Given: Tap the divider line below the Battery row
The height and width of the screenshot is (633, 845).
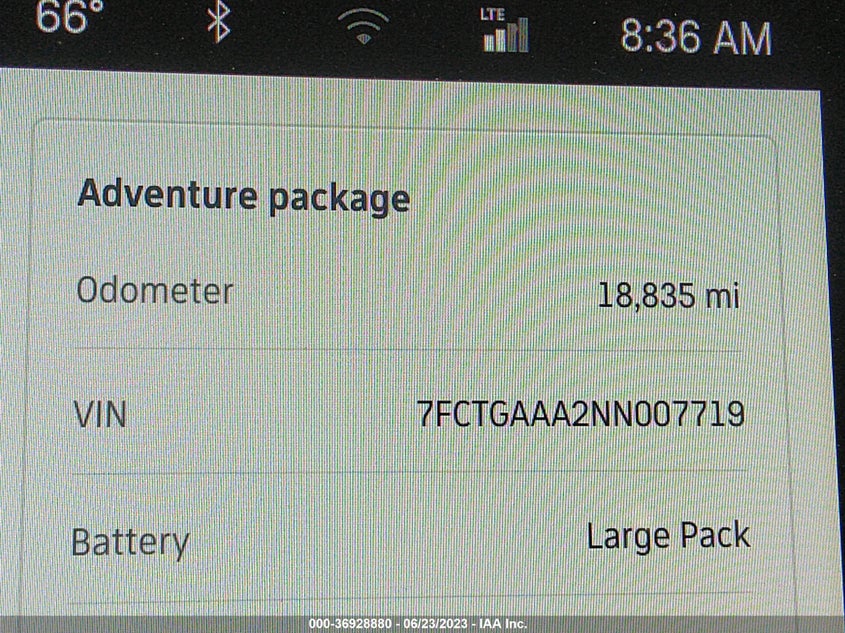Looking at the screenshot, I should tap(410, 598).
